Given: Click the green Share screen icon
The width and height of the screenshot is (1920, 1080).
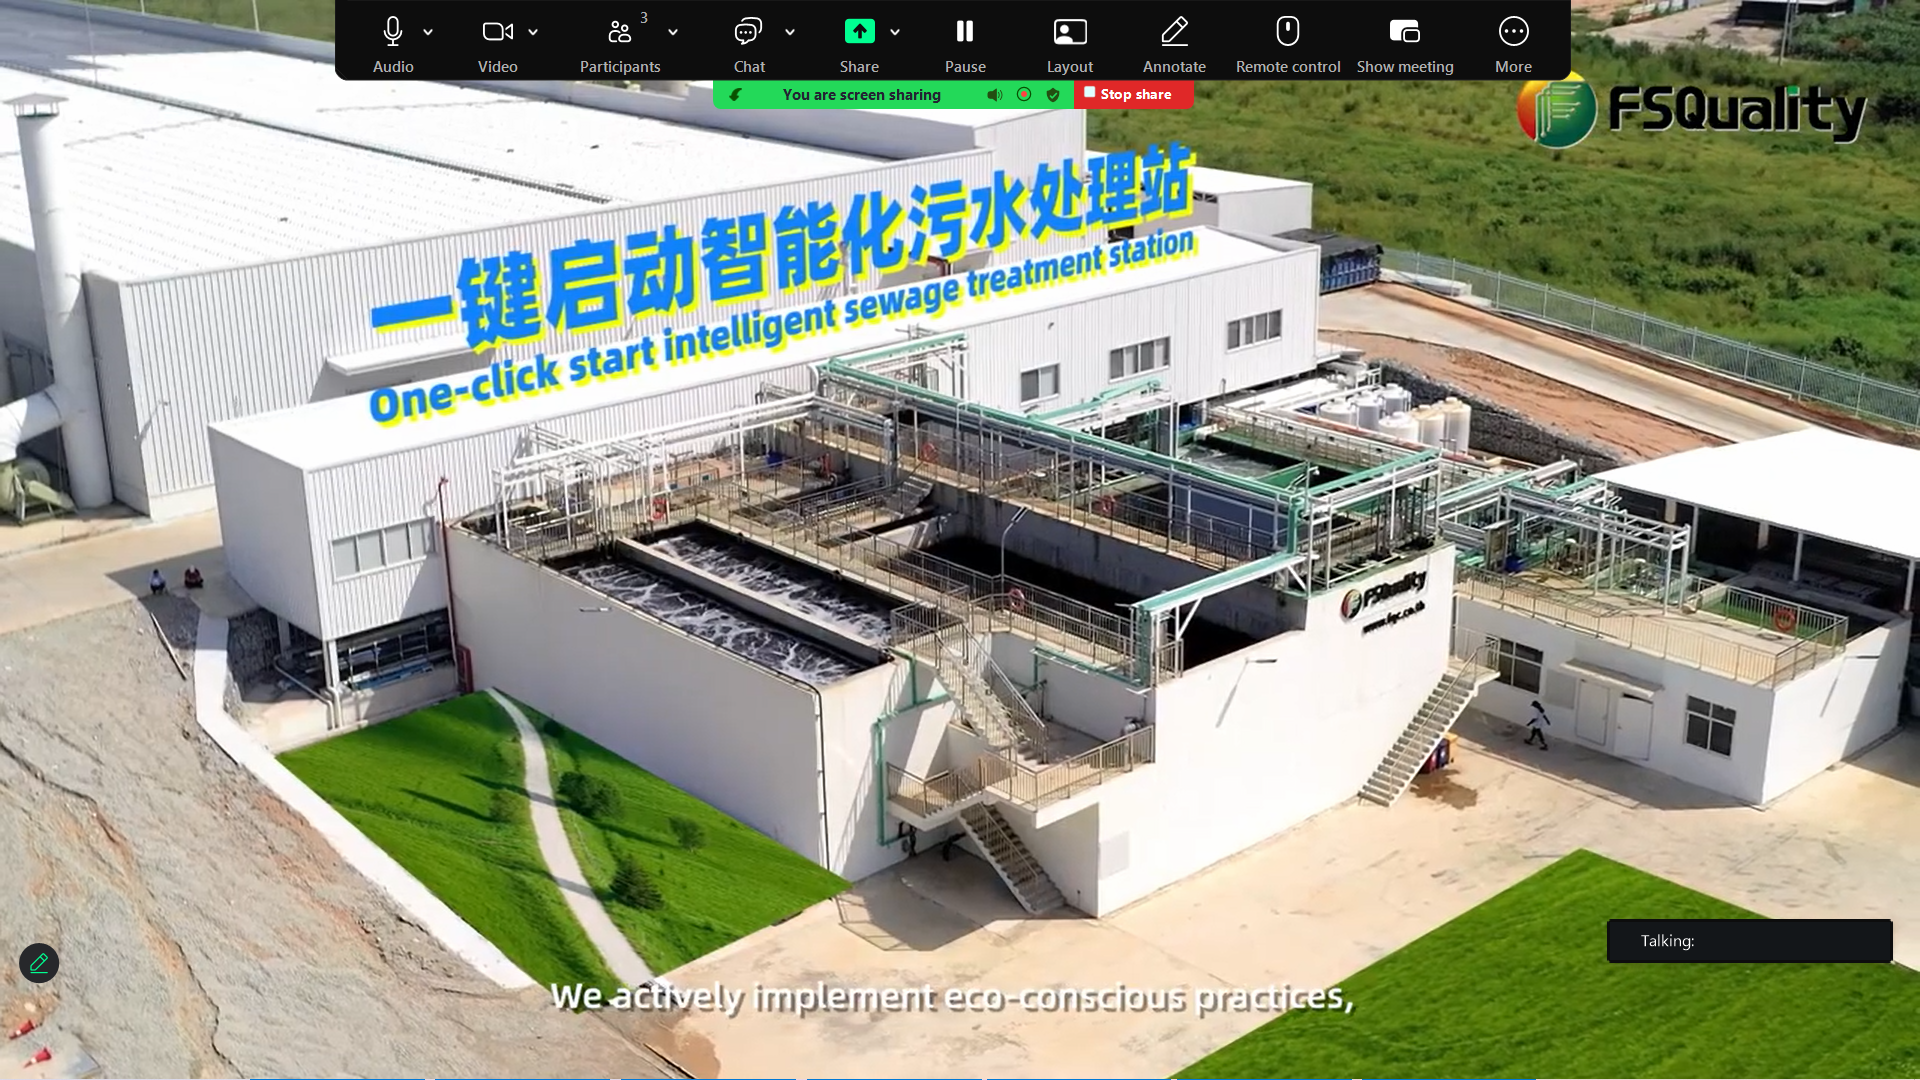Looking at the screenshot, I should [859, 32].
